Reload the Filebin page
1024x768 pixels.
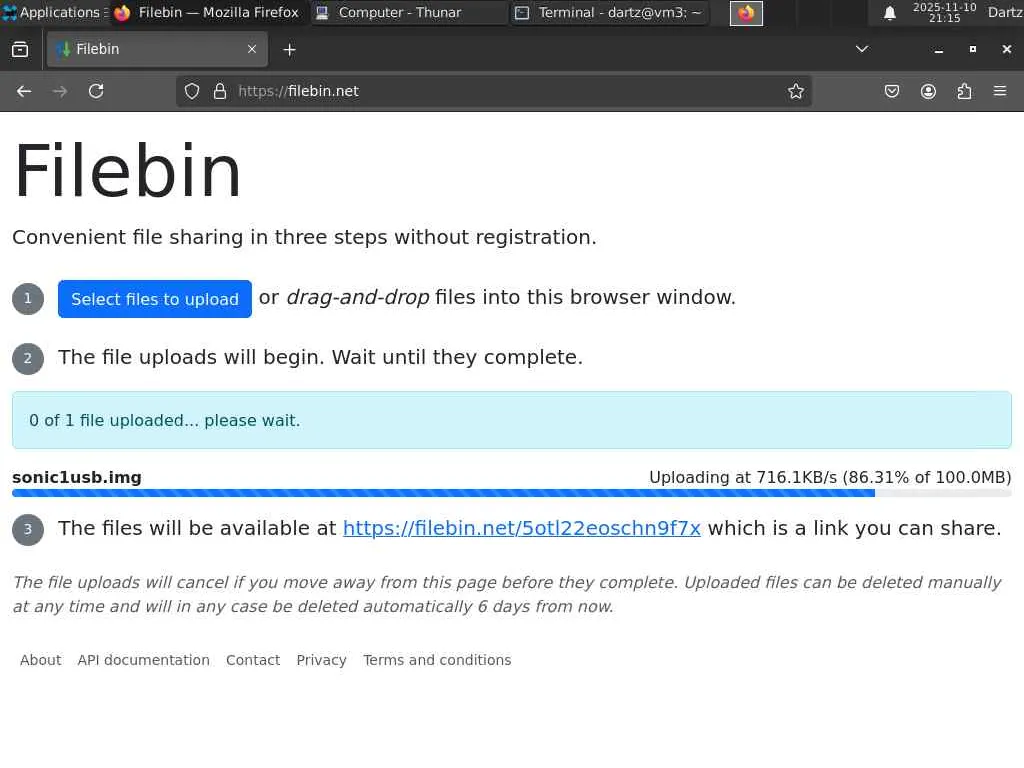[96, 91]
